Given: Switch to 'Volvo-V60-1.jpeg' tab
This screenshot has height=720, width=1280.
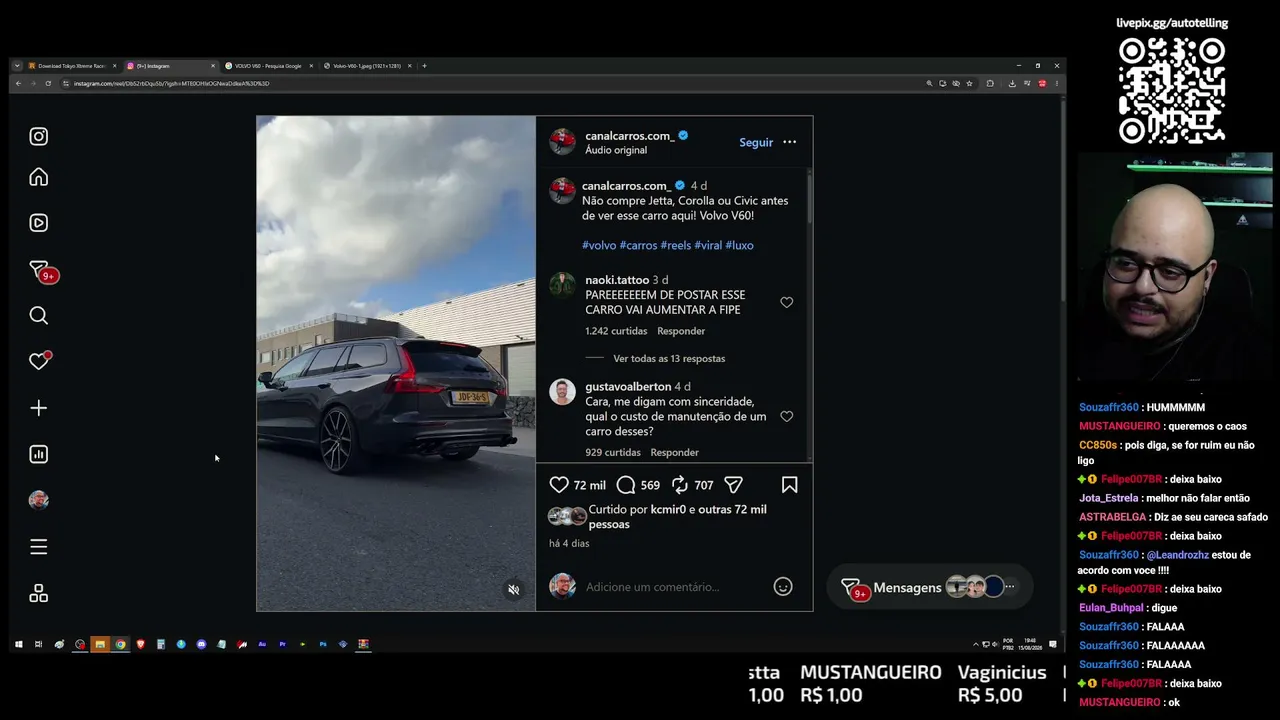Looking at the screenshot, I should click(x=367, y=66).
